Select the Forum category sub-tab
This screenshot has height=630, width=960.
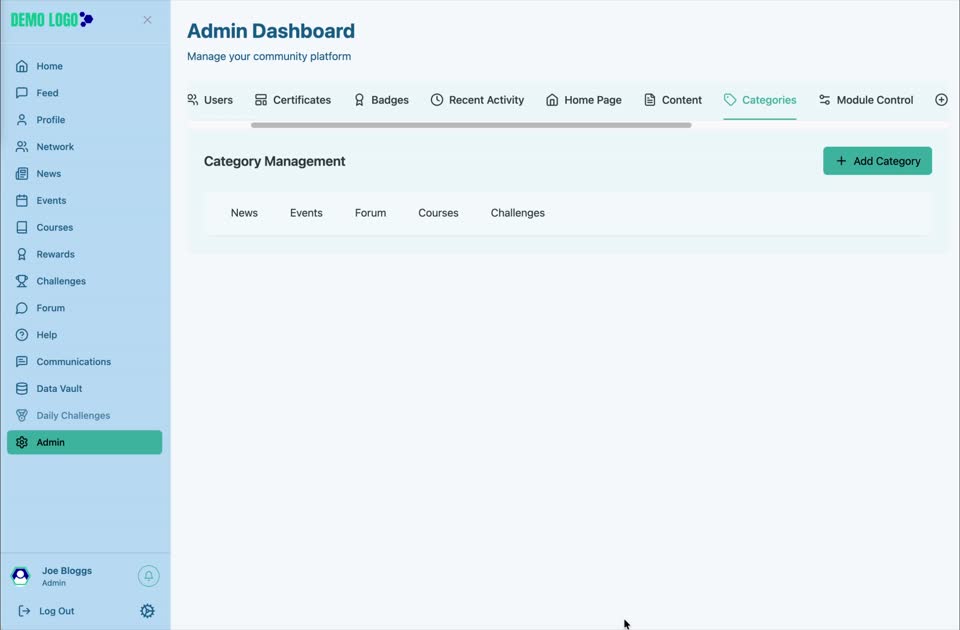(370, 213)
